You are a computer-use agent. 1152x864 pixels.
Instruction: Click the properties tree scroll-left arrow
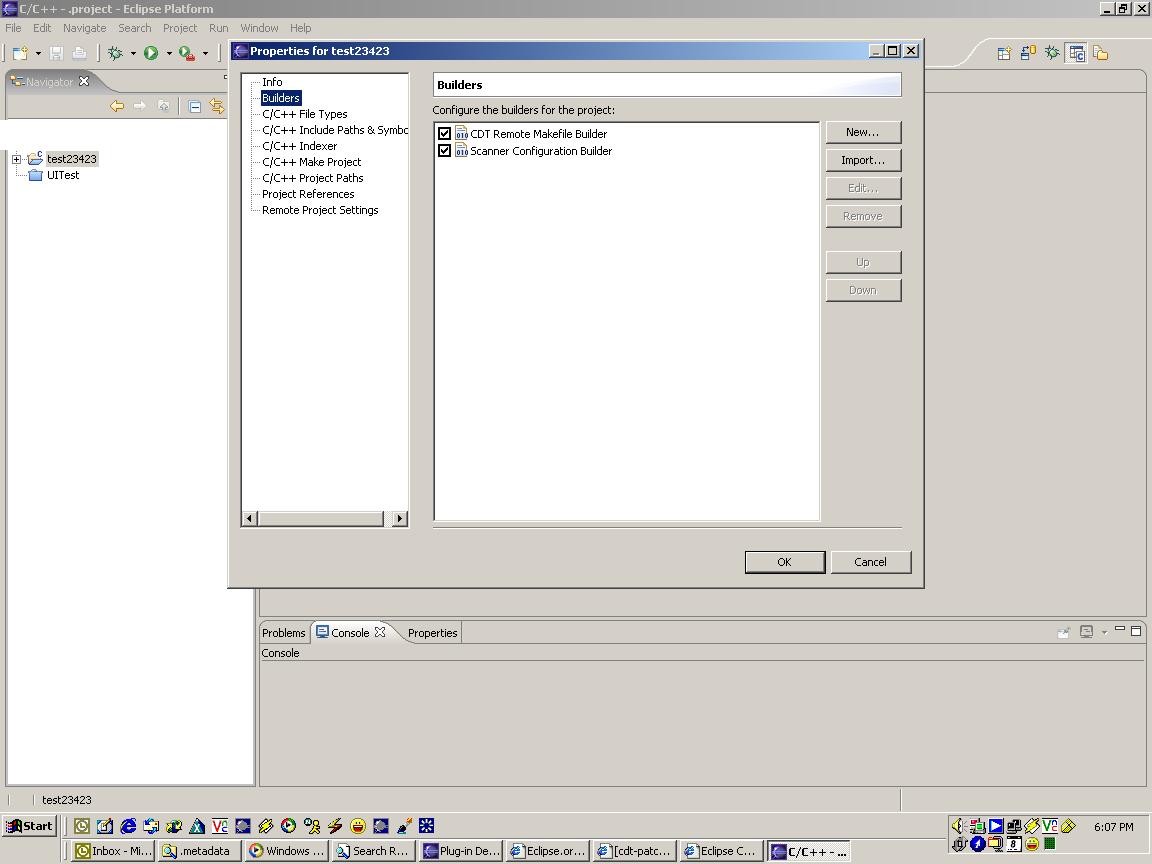tap(250, 519)
